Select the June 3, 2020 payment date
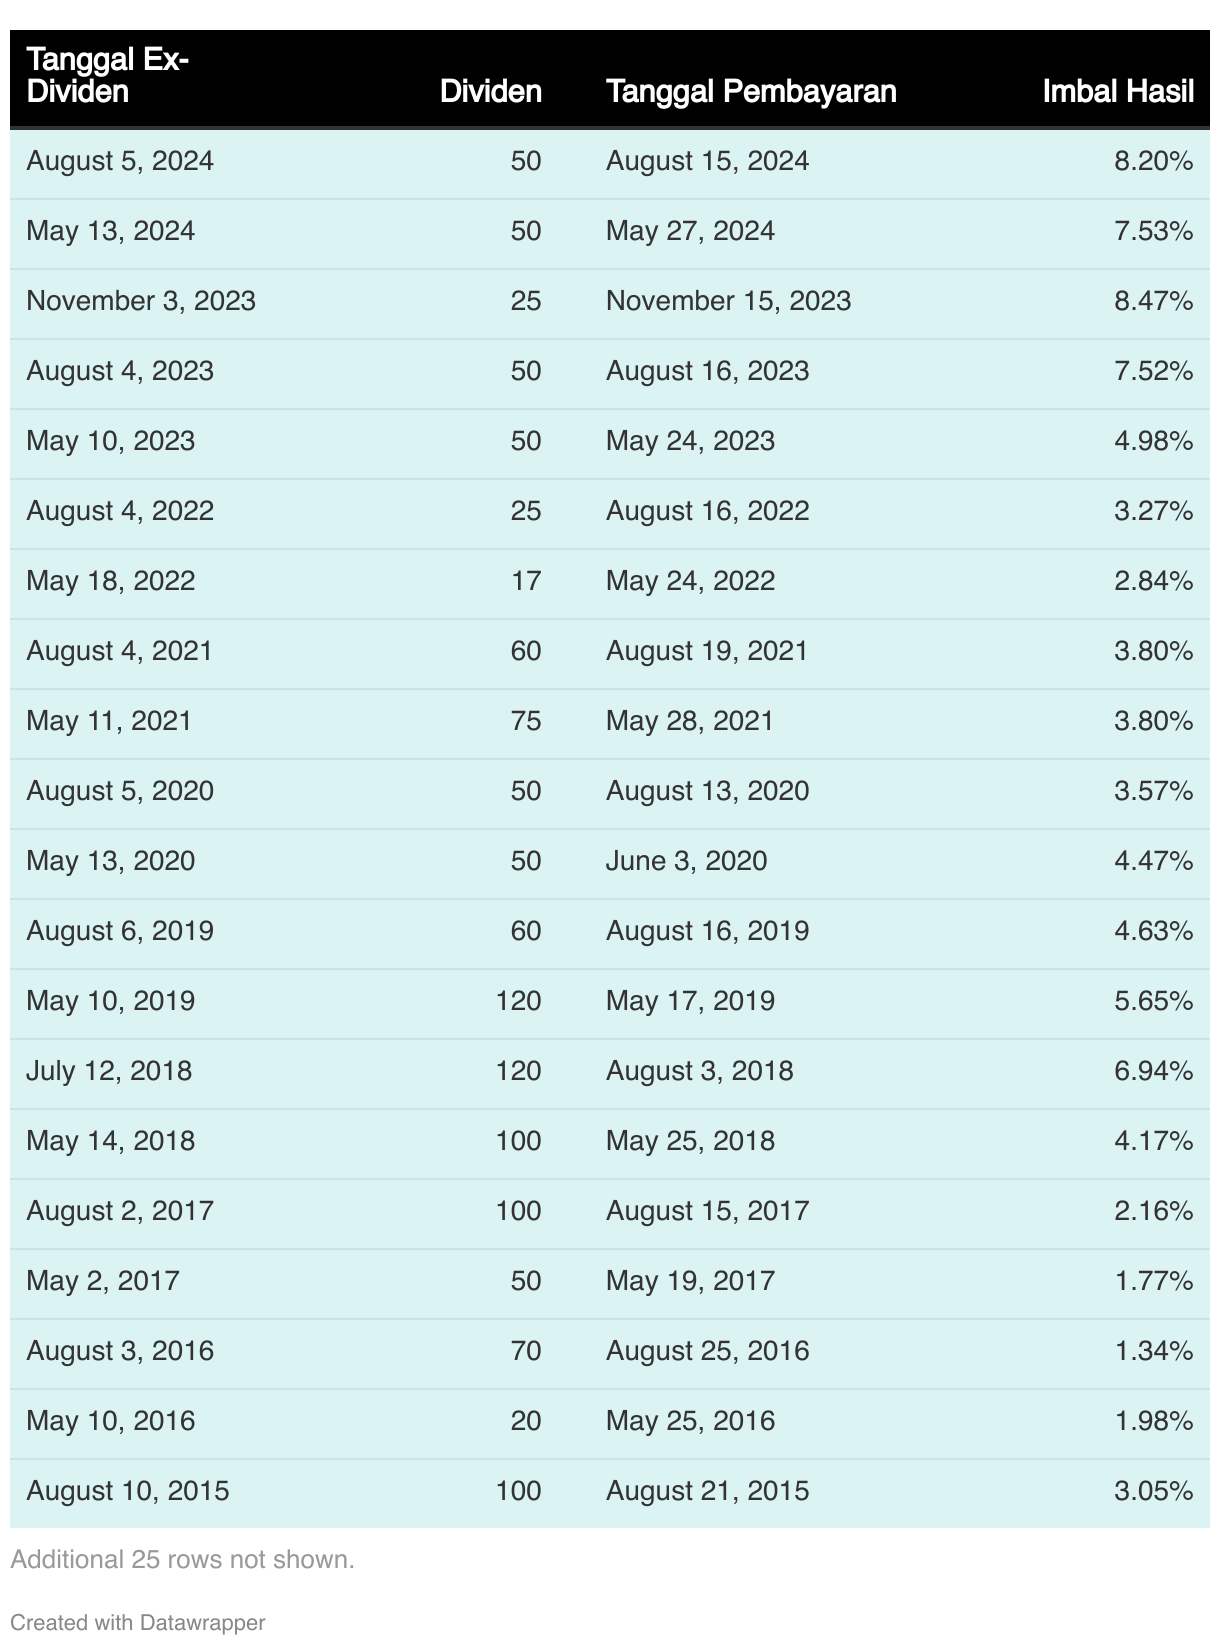1220x1646 pixels. (686, 861)
